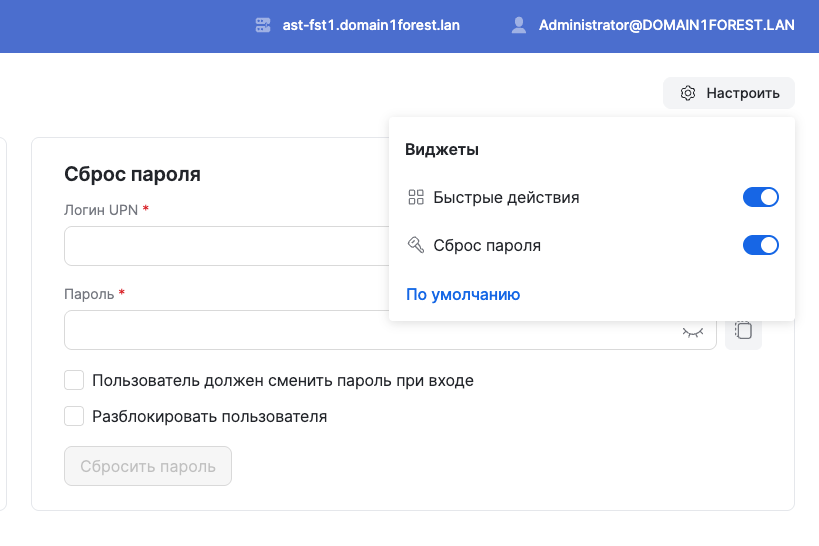Click the server icon beside ast-fst1.domain1forest.lan

(263, 26)
